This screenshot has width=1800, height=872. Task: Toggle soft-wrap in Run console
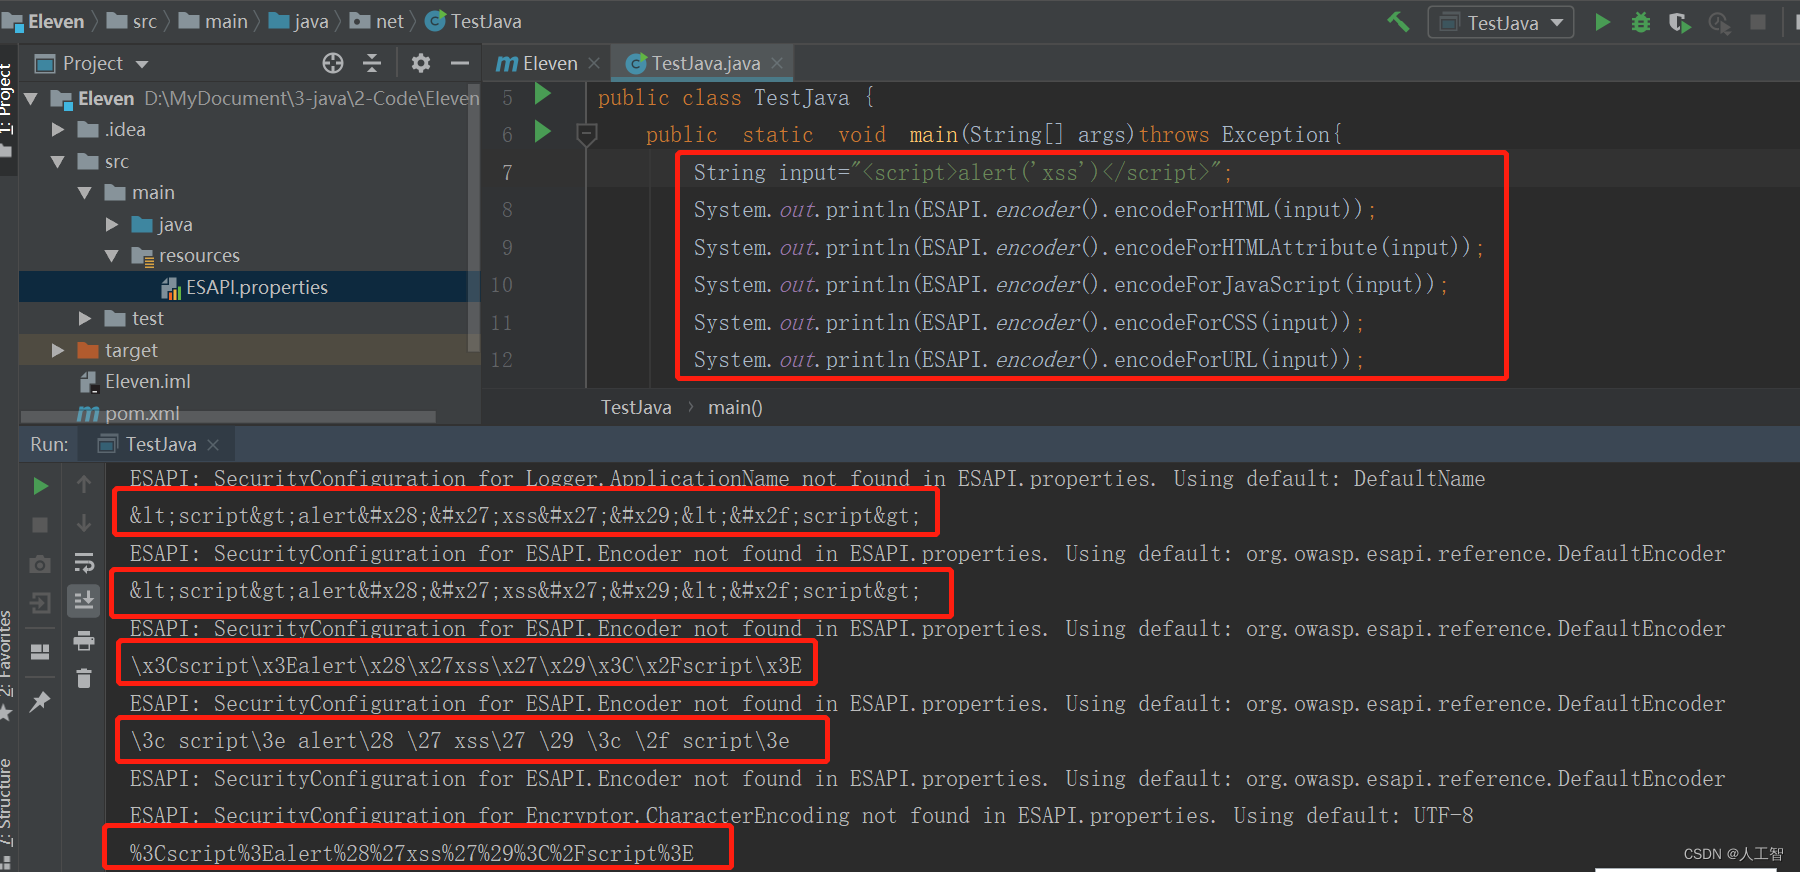(x=84, y=562)
